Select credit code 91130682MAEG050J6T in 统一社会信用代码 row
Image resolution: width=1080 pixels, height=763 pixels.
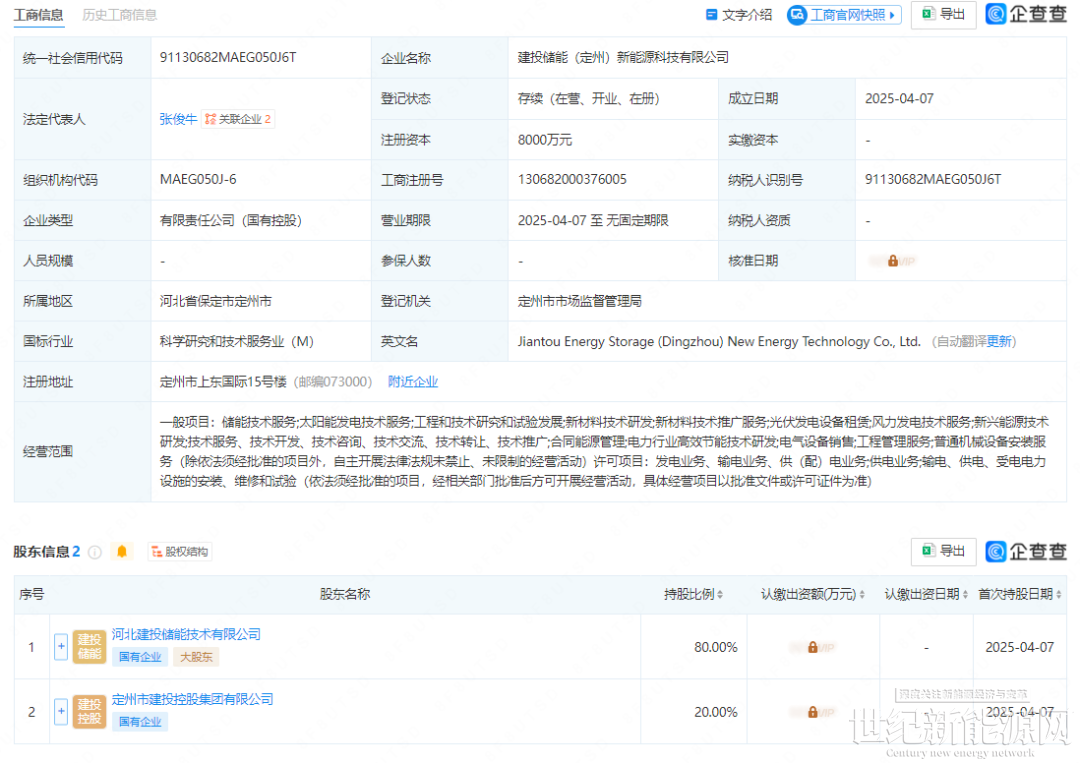point(228,57)
